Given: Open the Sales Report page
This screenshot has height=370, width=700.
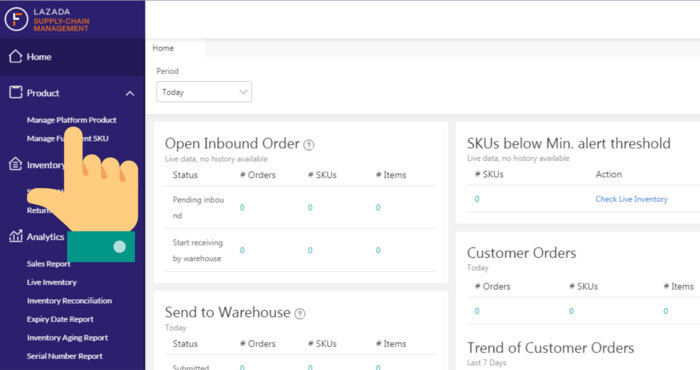Looking at the screenshot, I should coord(48,264).
